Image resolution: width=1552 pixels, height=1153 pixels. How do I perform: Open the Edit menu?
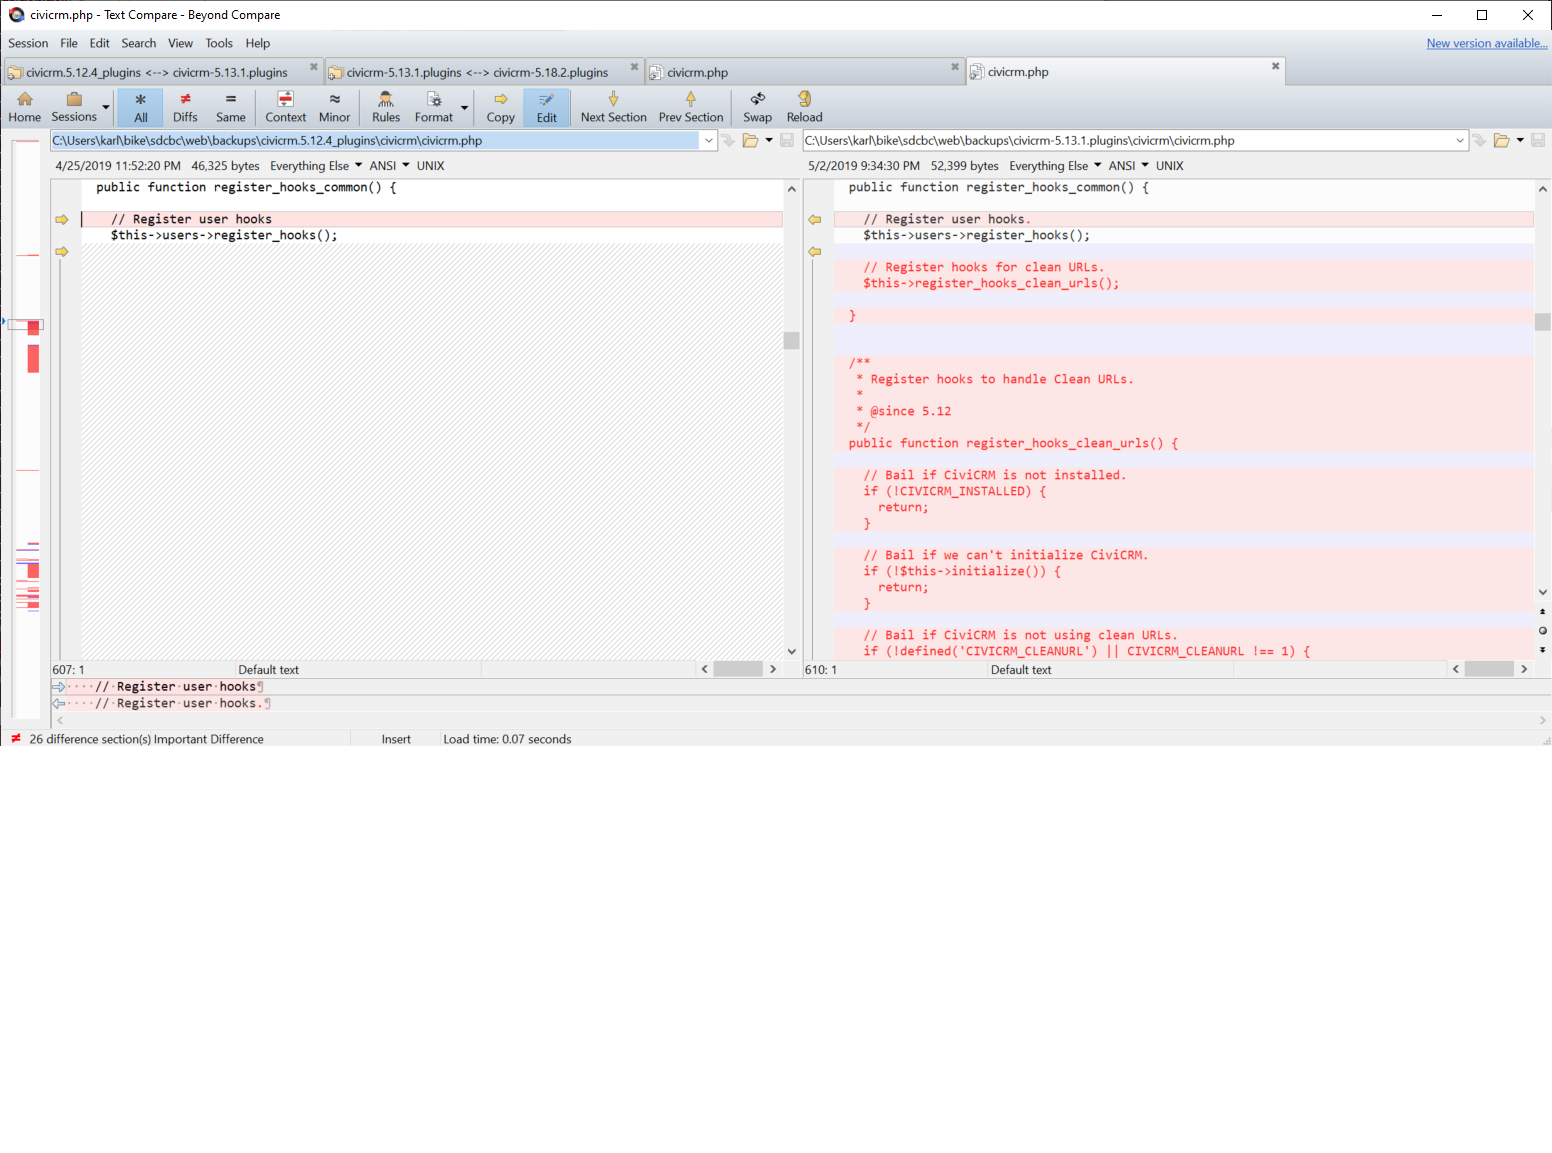(100, 43)
